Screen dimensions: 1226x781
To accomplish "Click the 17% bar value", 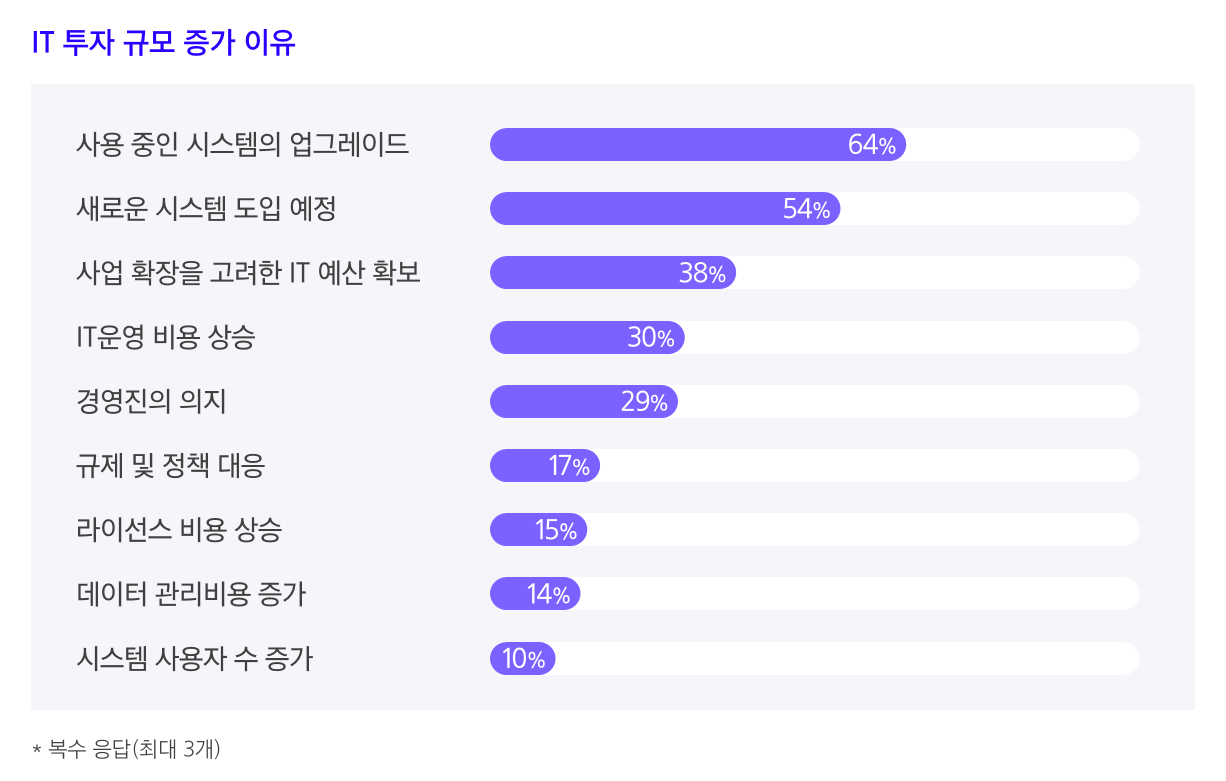I will click(569, 466).
